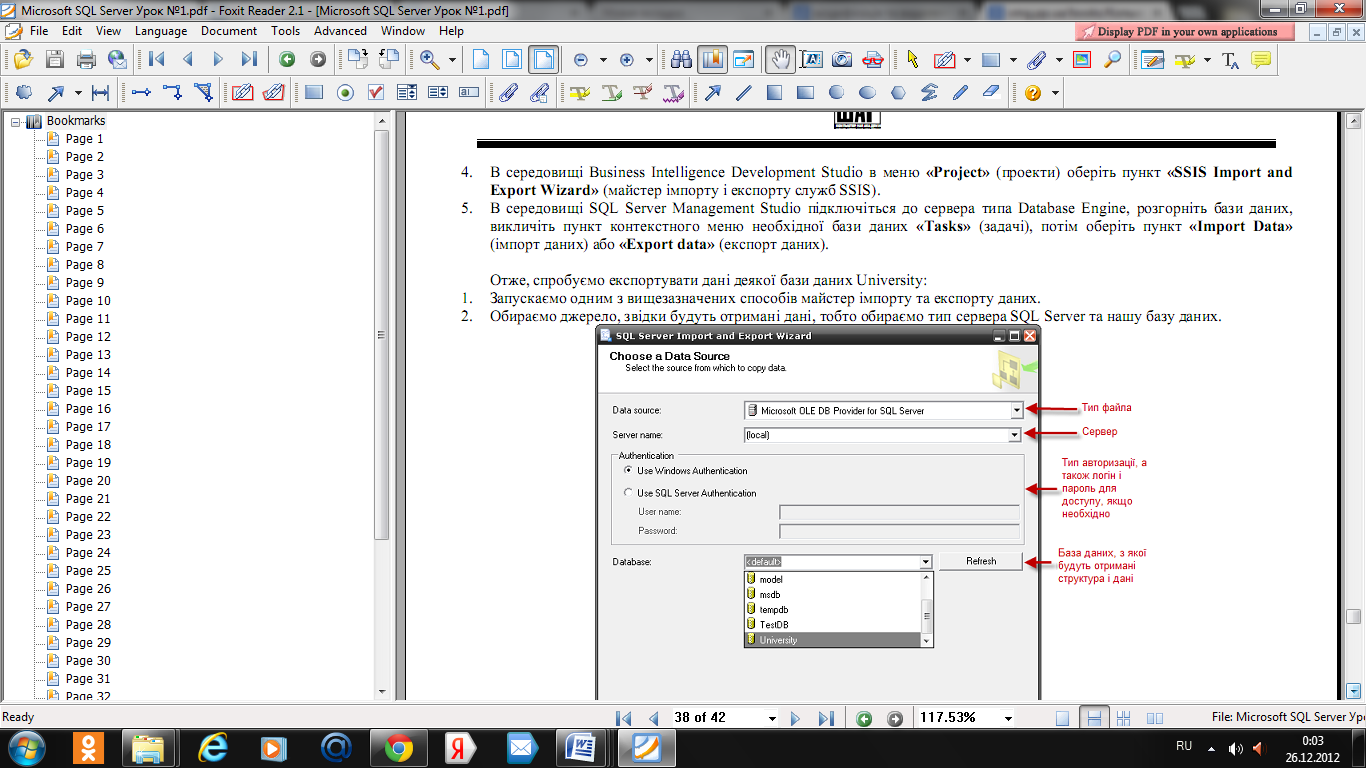Viewport: 1366px width, 768px height.
Task: Enable Continuous page layout in status bar
Action: click(x=1095, y=718)
